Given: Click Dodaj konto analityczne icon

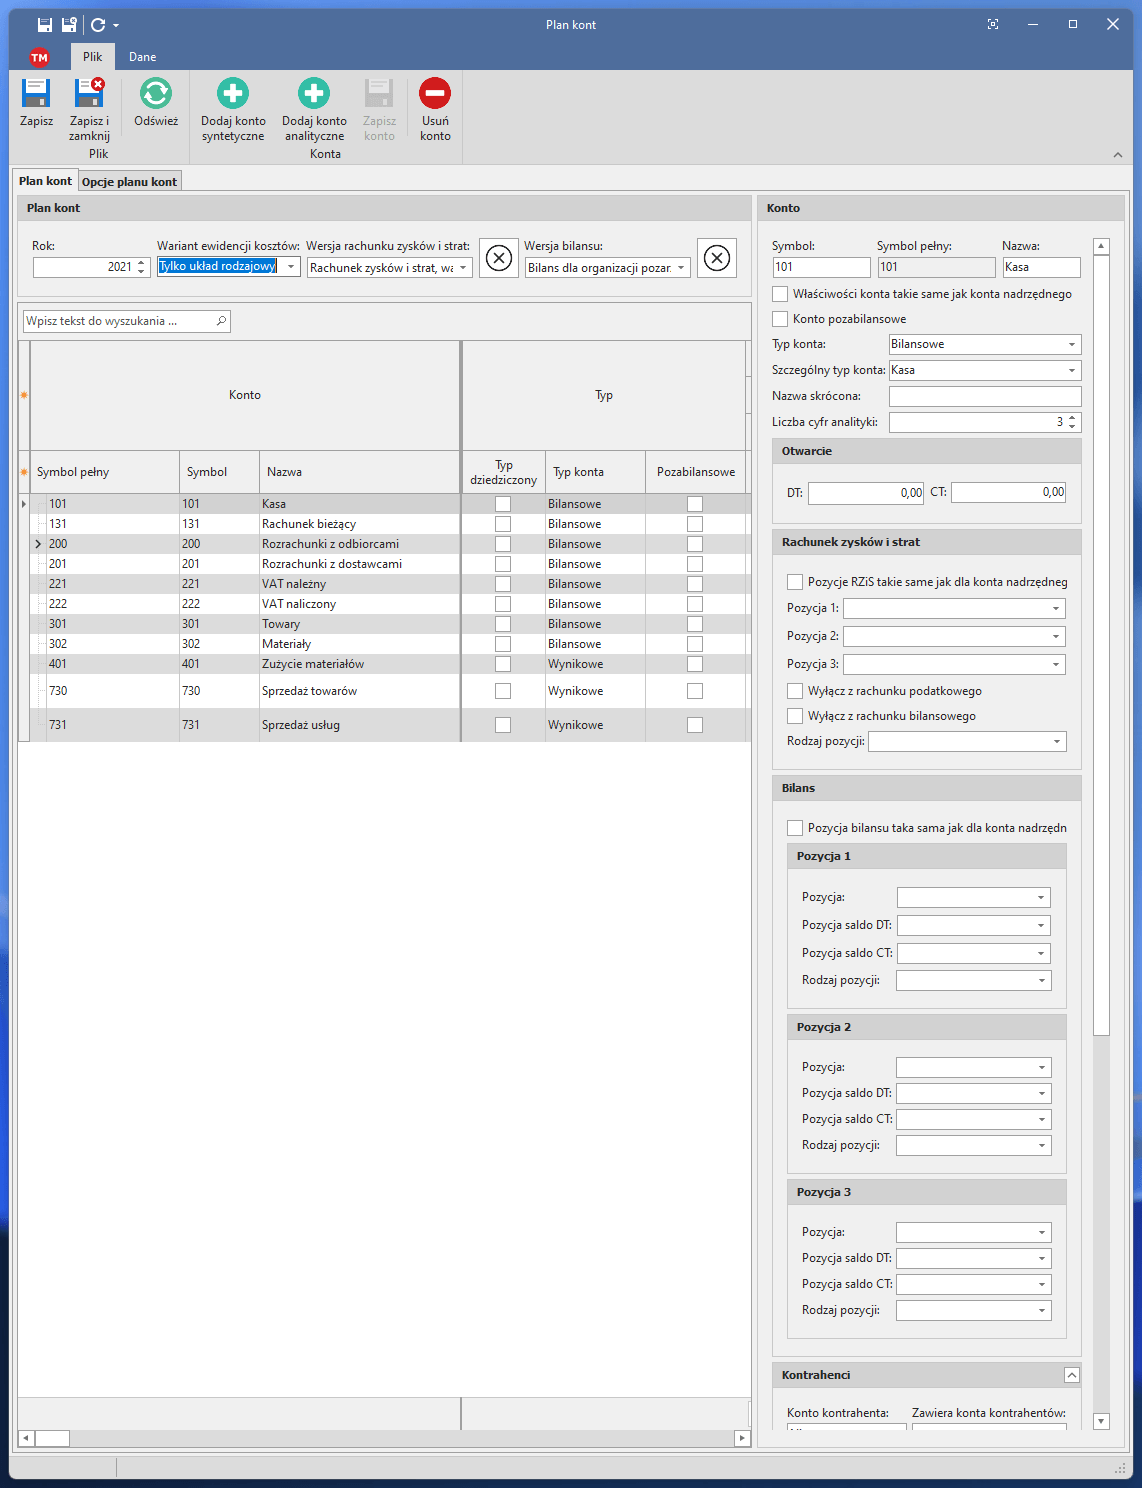Looking at the screenshot, I should point(314,94).
